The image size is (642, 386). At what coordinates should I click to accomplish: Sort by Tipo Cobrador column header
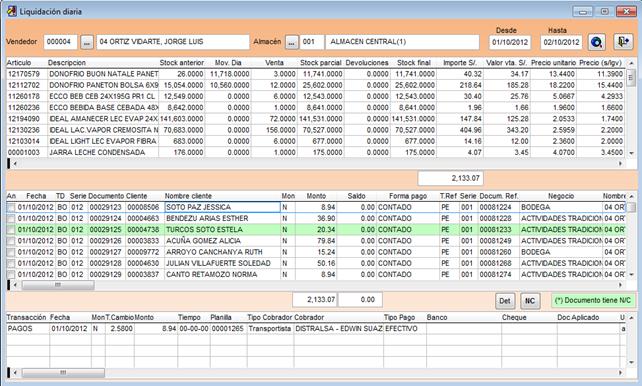pyautogui.click(x=269, y=317)
